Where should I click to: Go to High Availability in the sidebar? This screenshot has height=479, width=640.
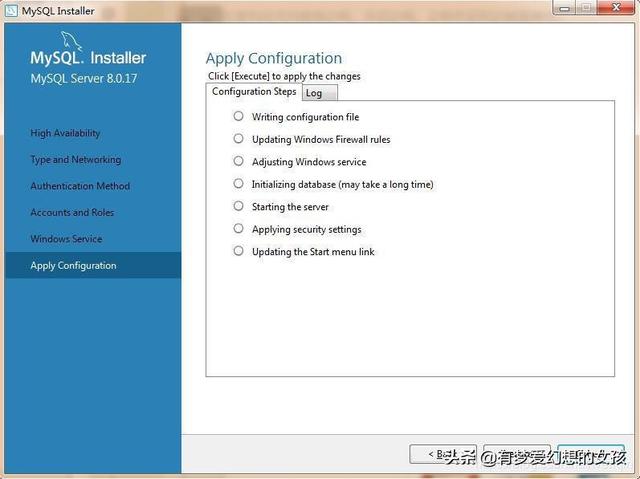click(65, 133)
